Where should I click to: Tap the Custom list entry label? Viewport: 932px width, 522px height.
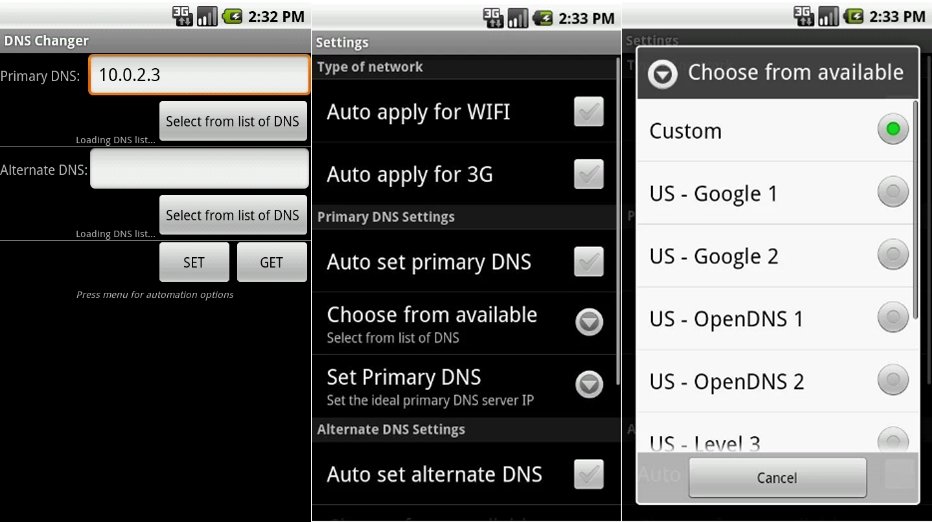point(685,131)
